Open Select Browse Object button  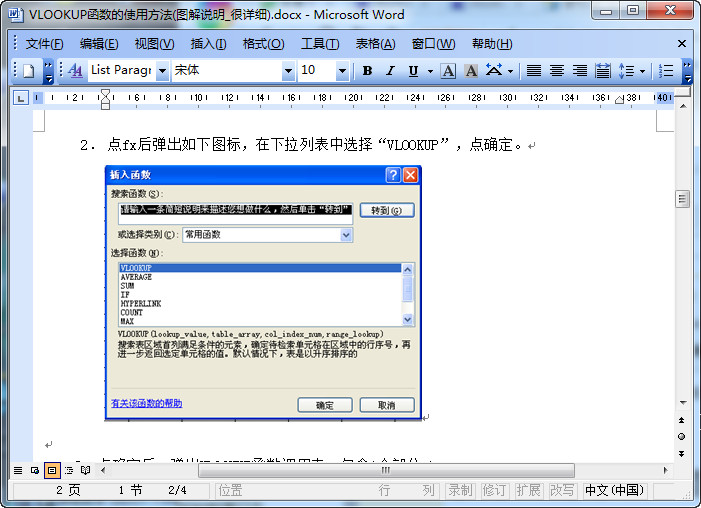point(681,436)
